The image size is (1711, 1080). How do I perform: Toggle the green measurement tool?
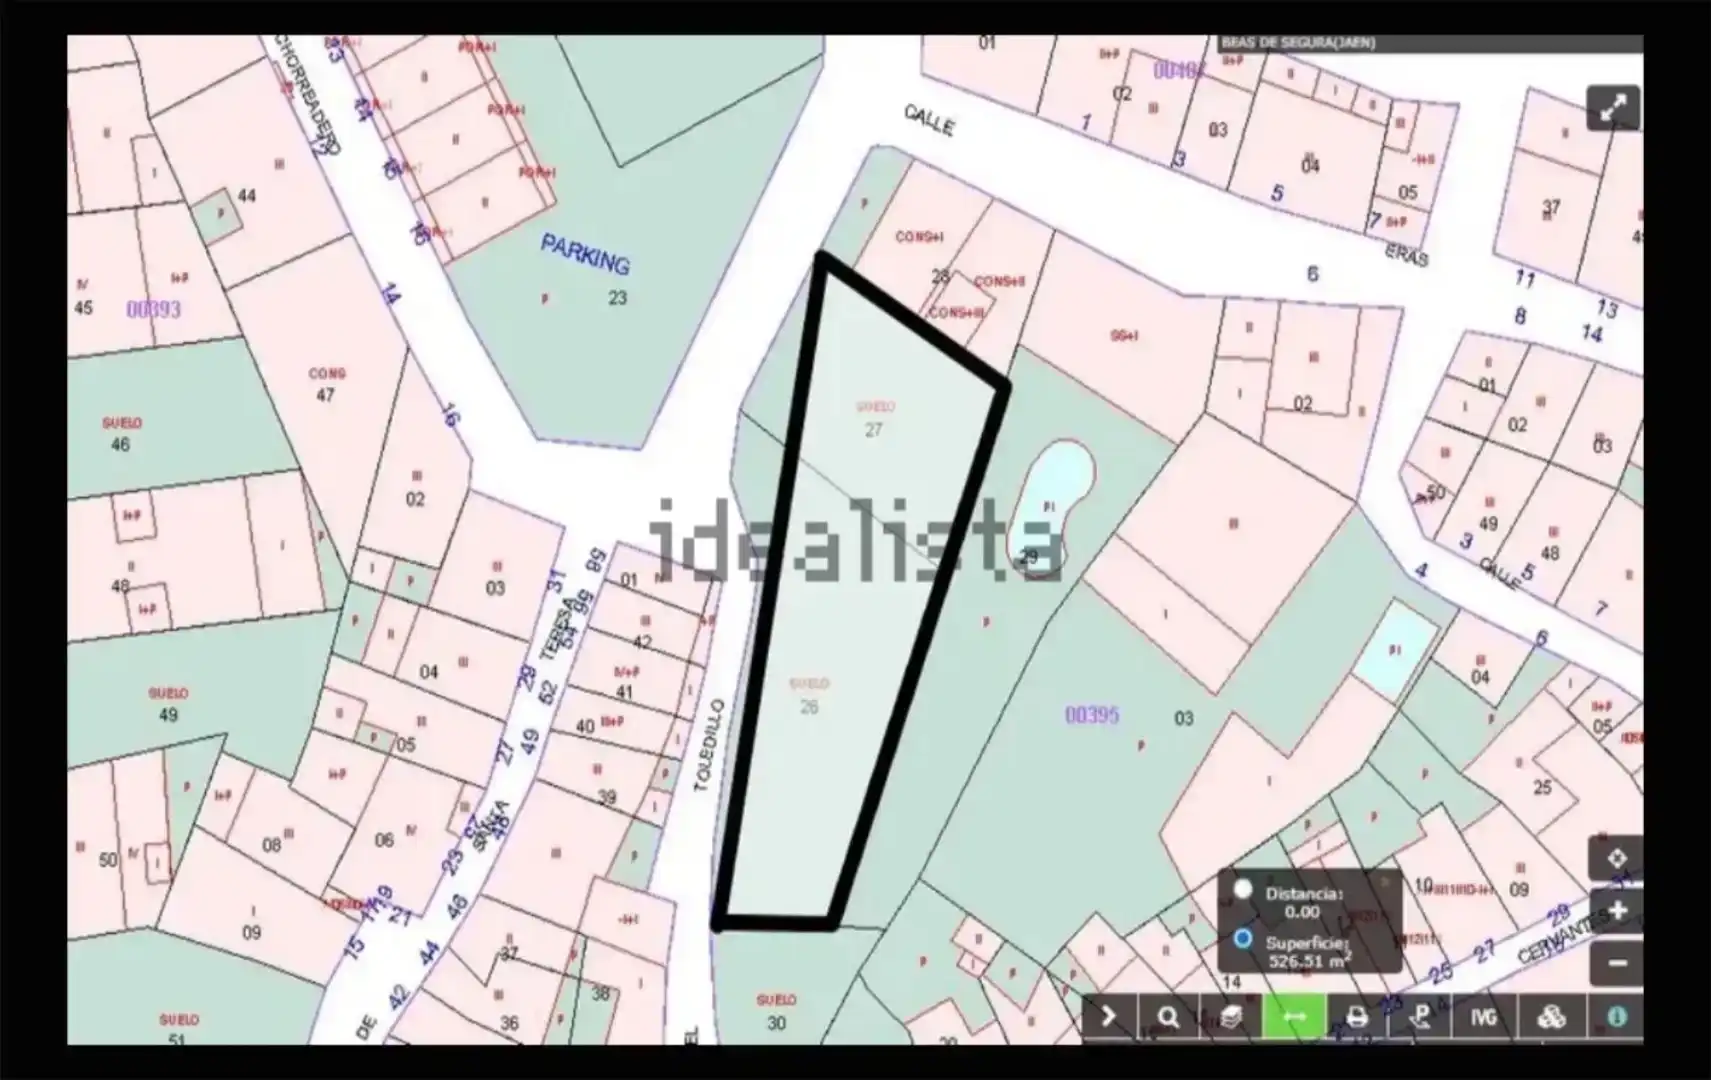click(1294, 1017)
